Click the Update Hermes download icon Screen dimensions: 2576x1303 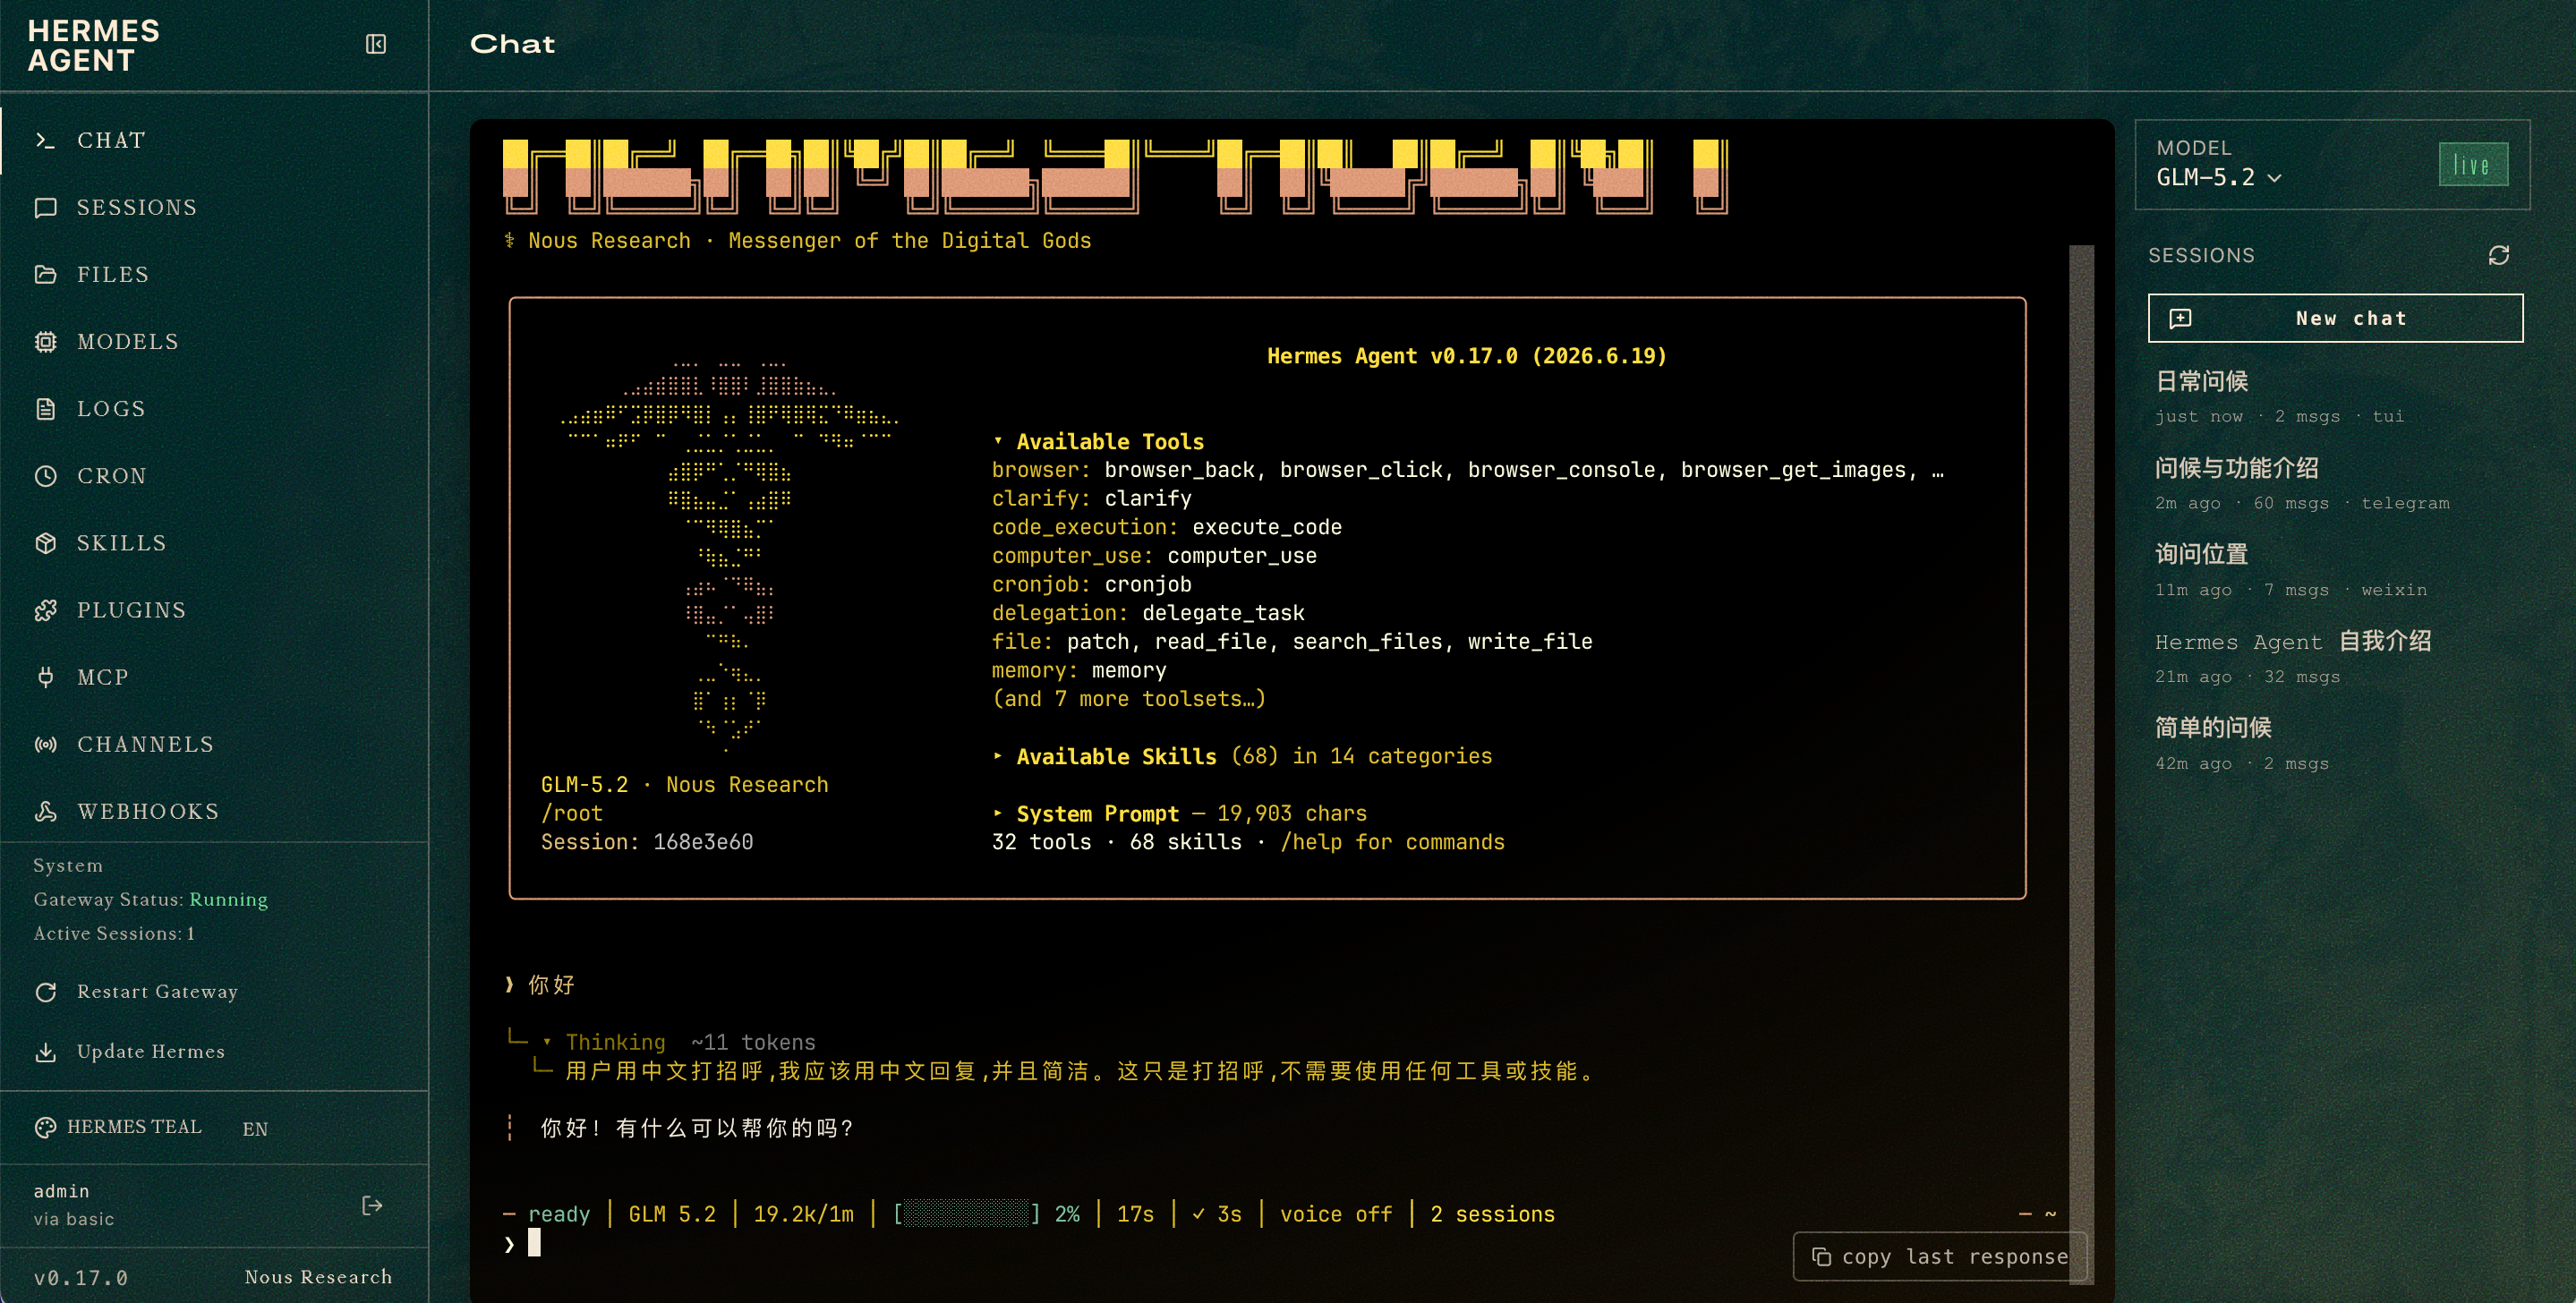[45, 1051]
